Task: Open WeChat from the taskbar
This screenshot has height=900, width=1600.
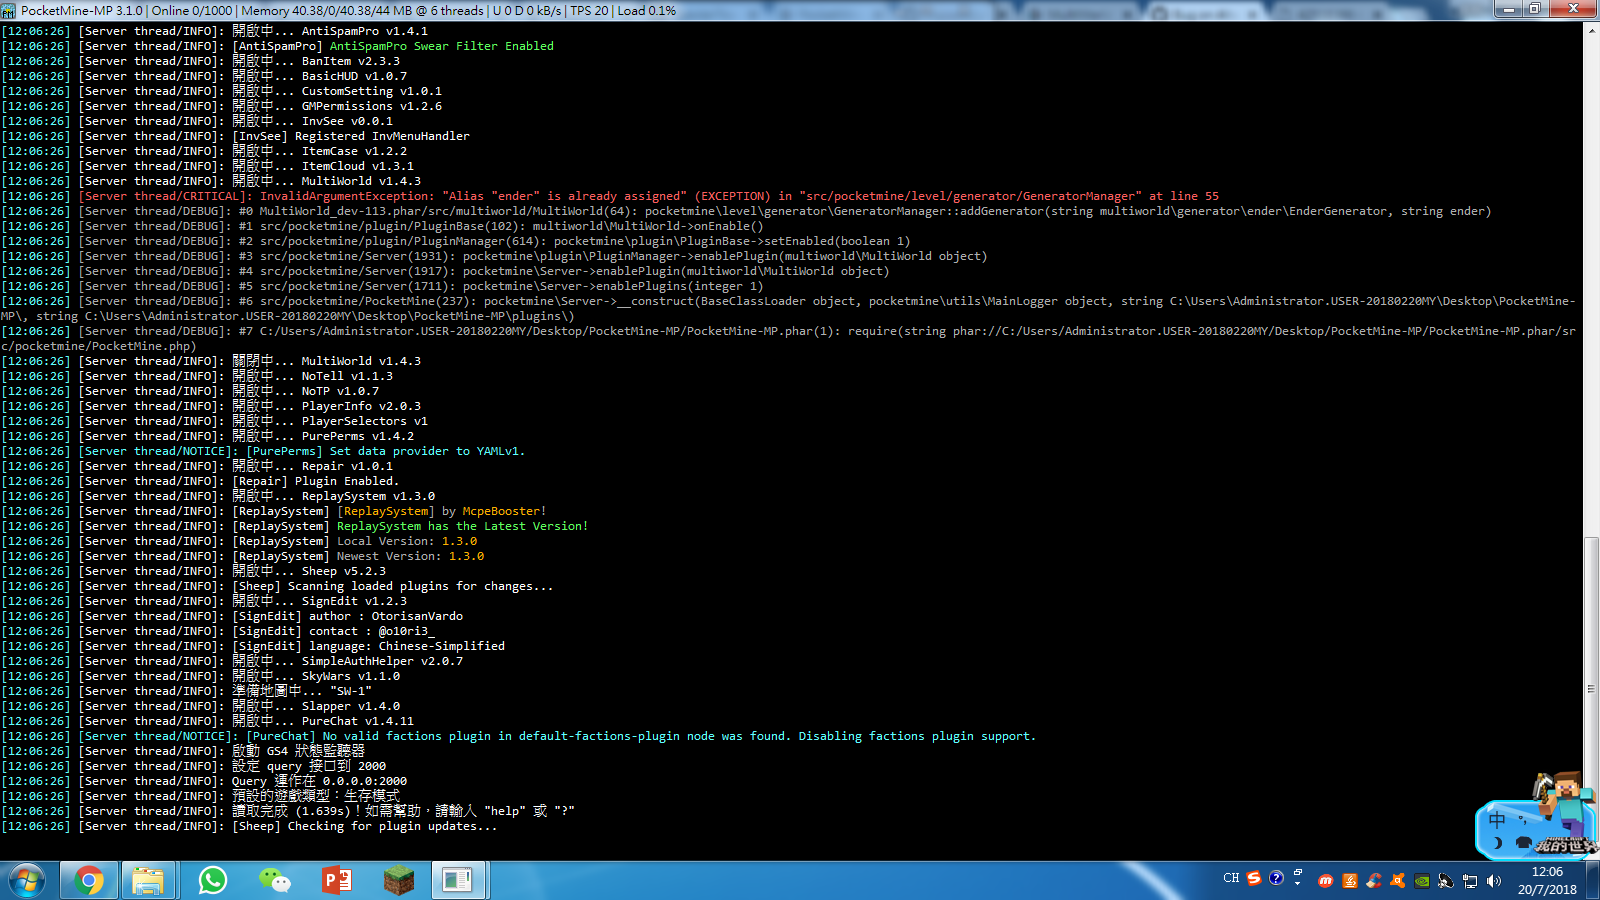Action: click(x=276, y=880)
